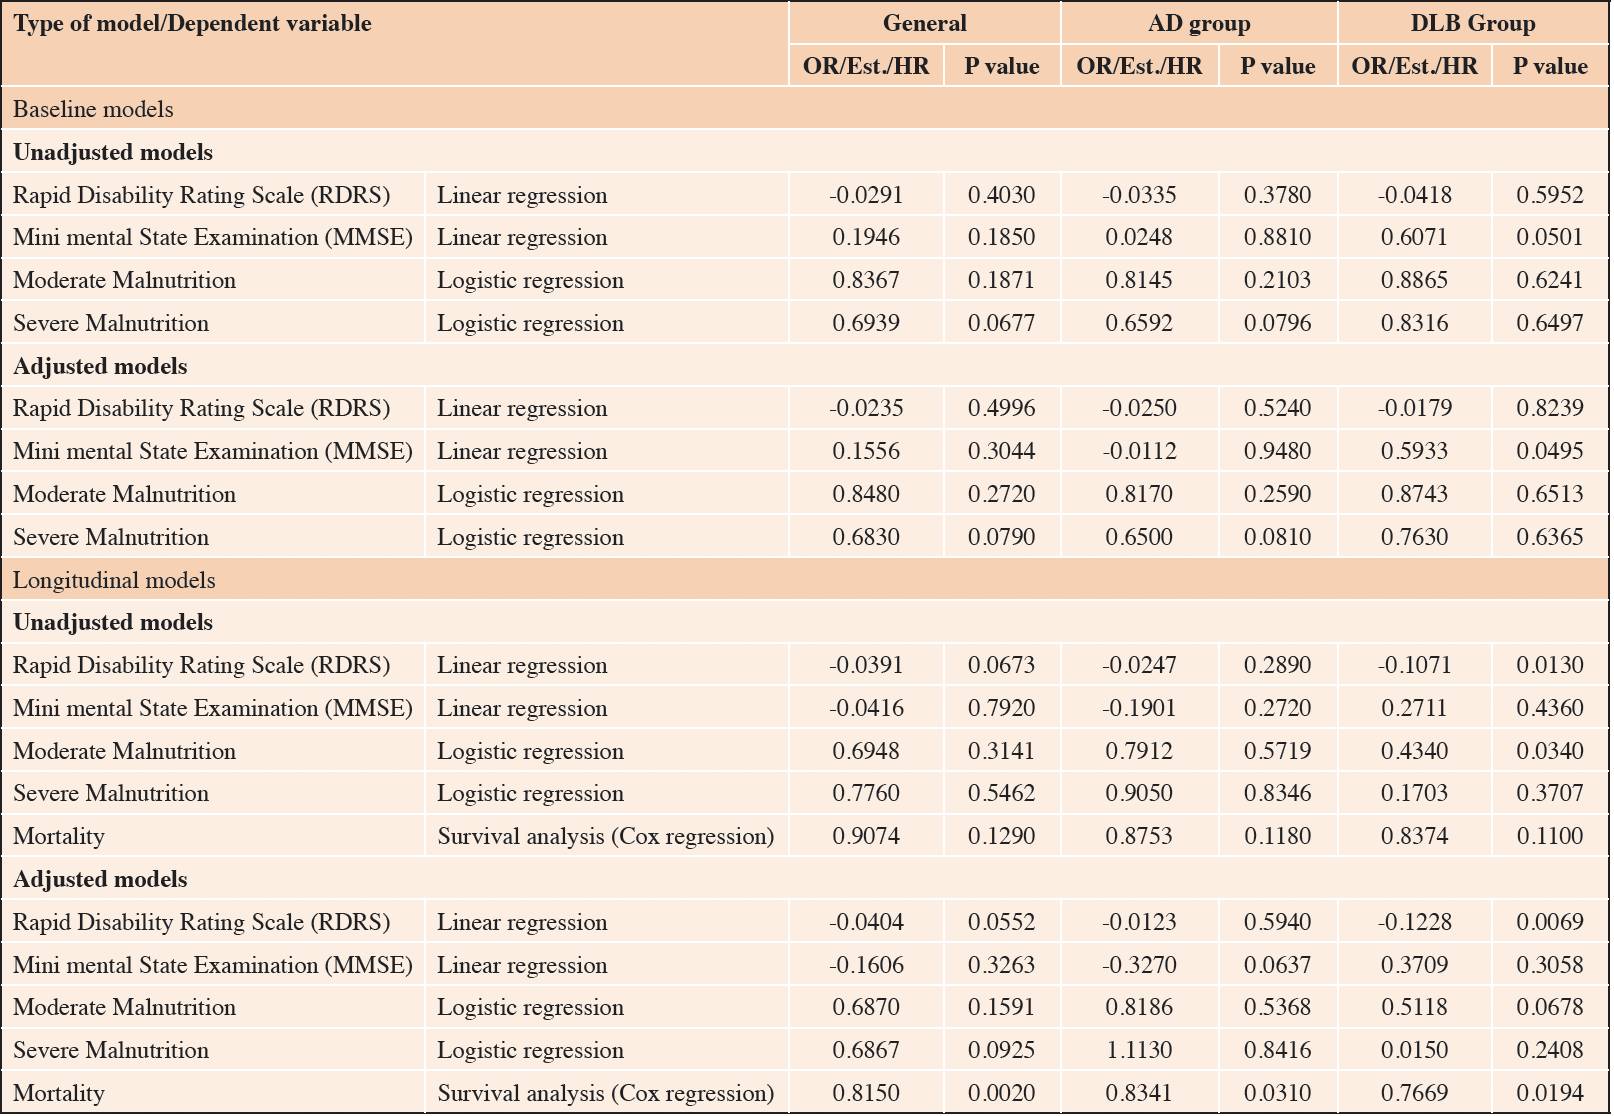Click the value 0.2408
Image resolution: width=1614 pixels, height=1116 pixels.
click(1550, 1050)
